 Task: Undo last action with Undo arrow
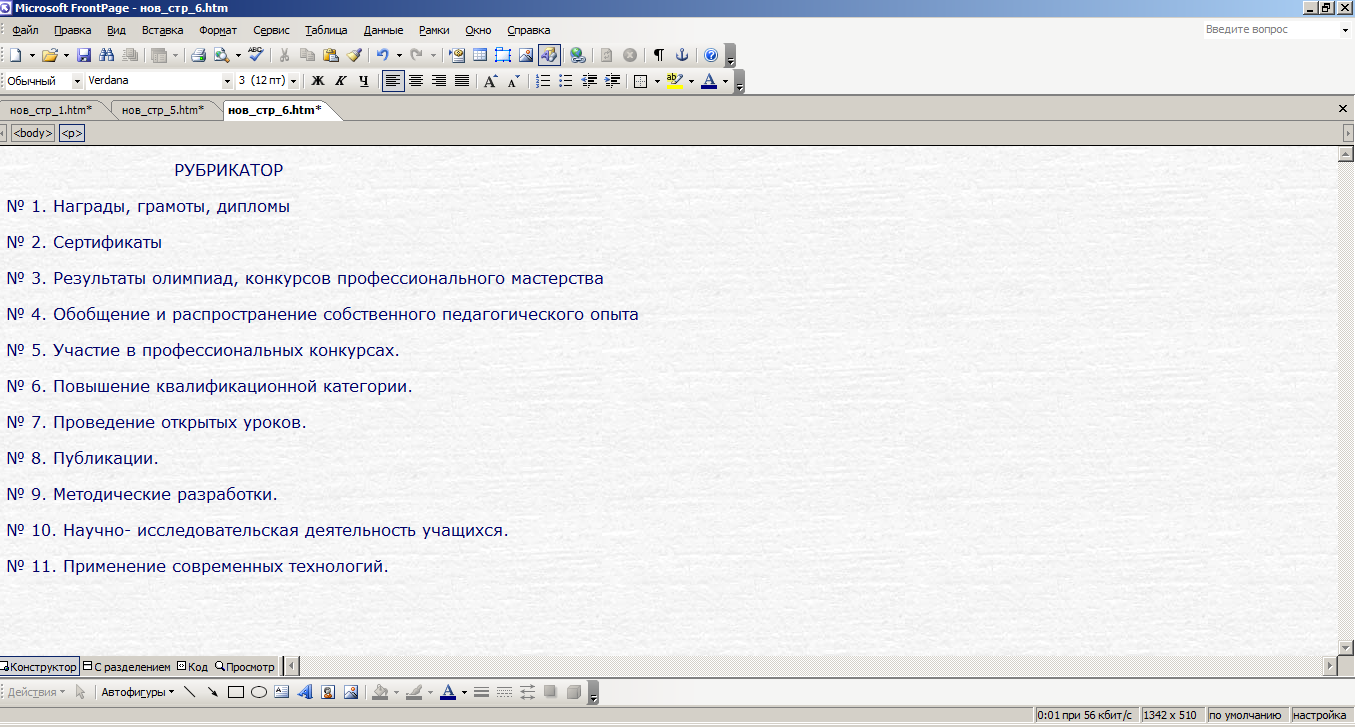click(383, 56)
